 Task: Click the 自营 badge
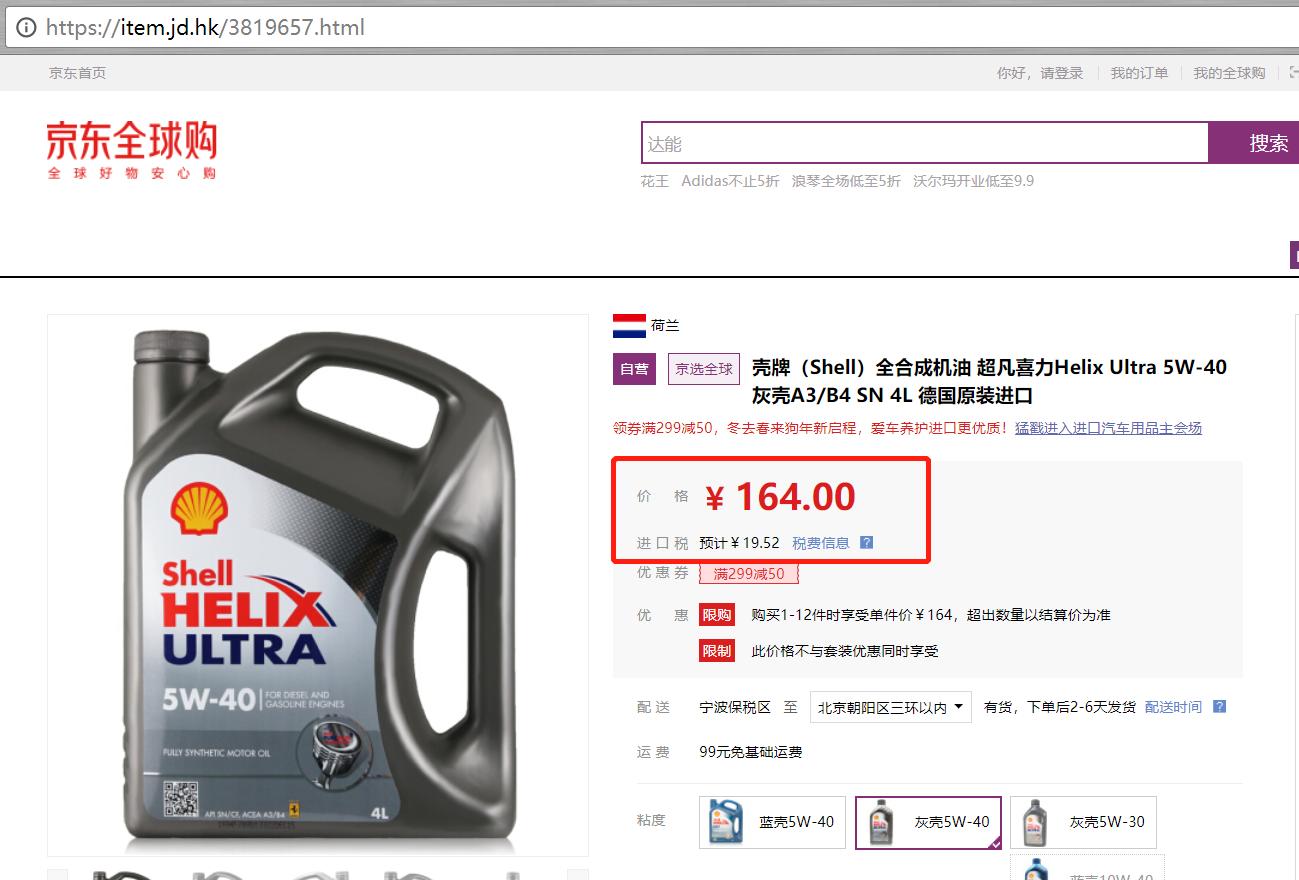[634, 369]
